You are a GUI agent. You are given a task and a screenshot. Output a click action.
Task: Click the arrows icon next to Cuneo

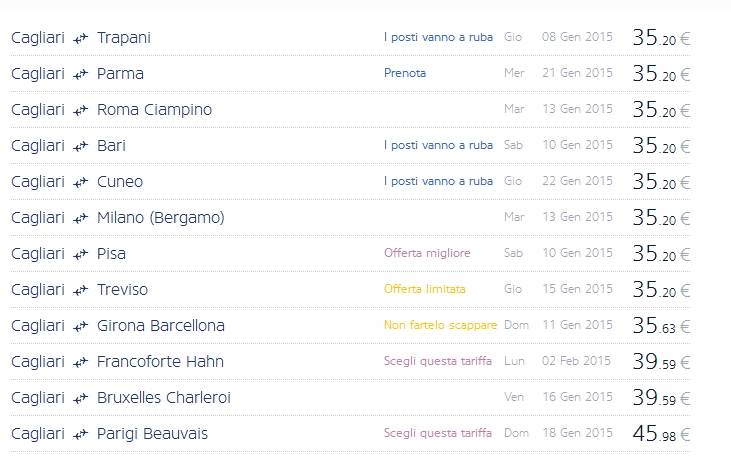point(81,182)
